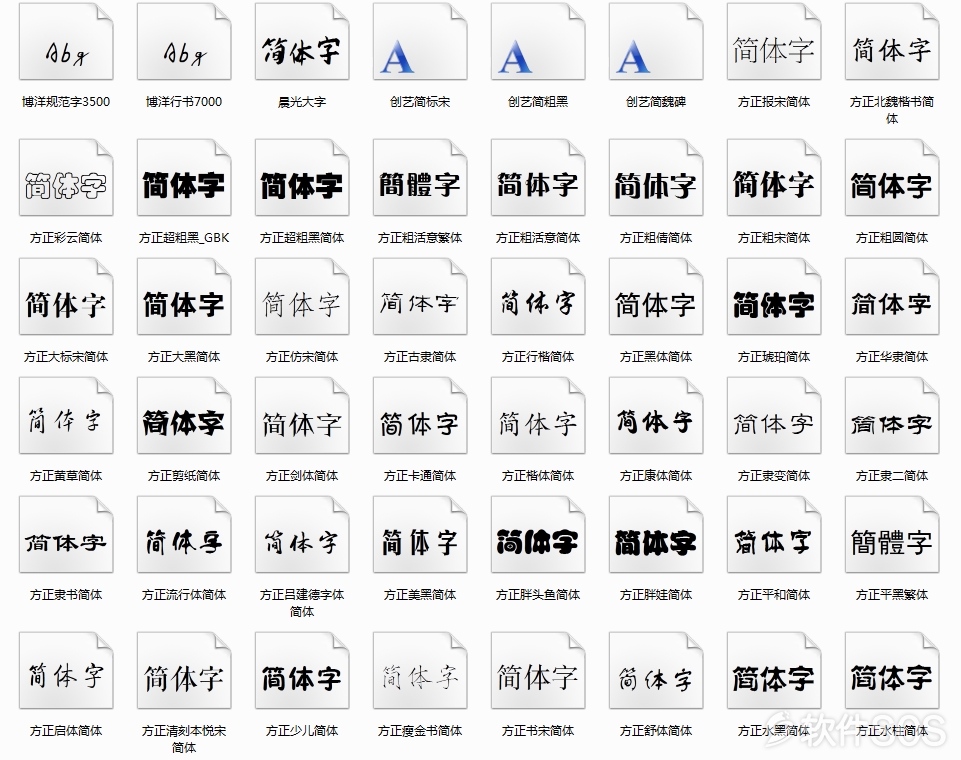Select the 方正剪纸简体 font icon
Viewport: 961px width, 760px height.
[184, 415]
